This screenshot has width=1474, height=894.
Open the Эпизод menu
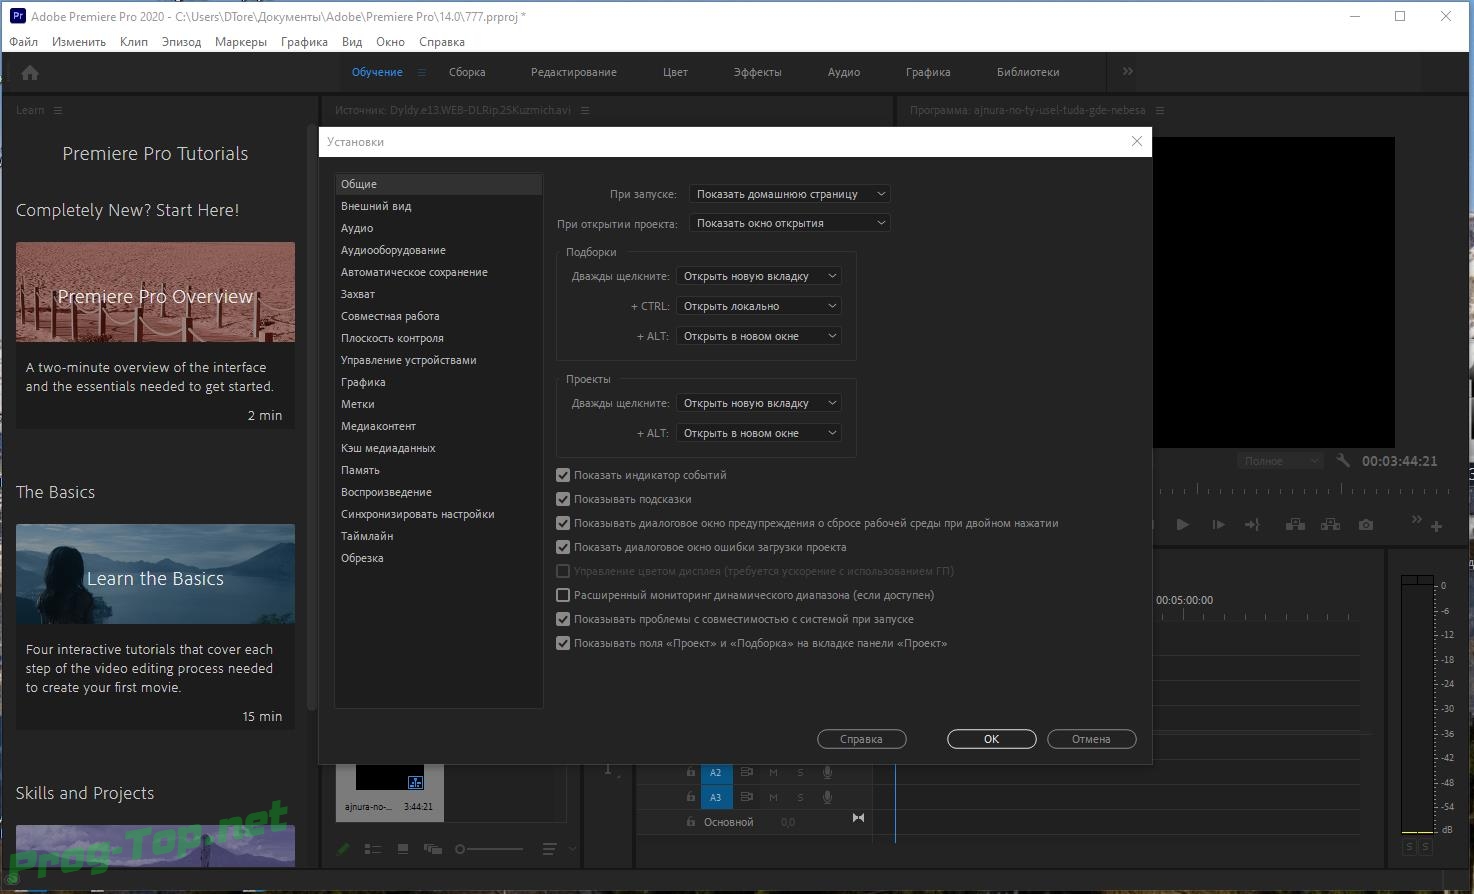coord(181,42)
